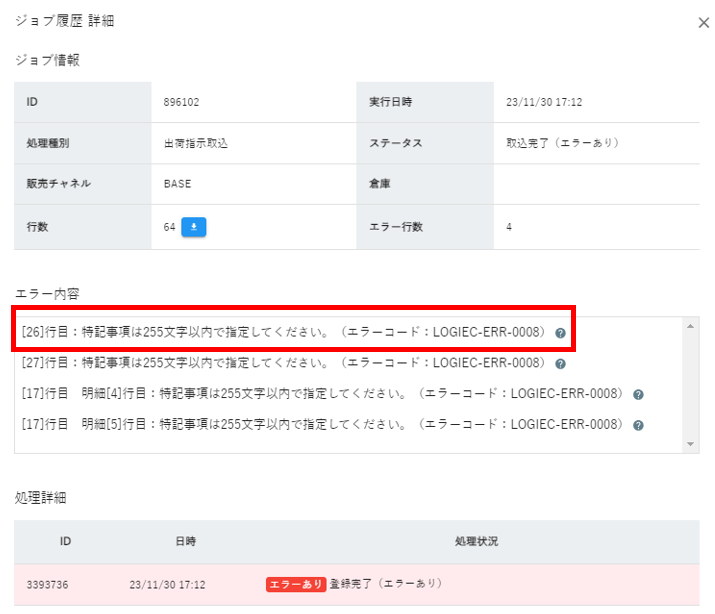The width and height of the screenshot is (715, 614).
Task: Click the 日時 column header
Action: pyautogui.click(x=184, y=541)
